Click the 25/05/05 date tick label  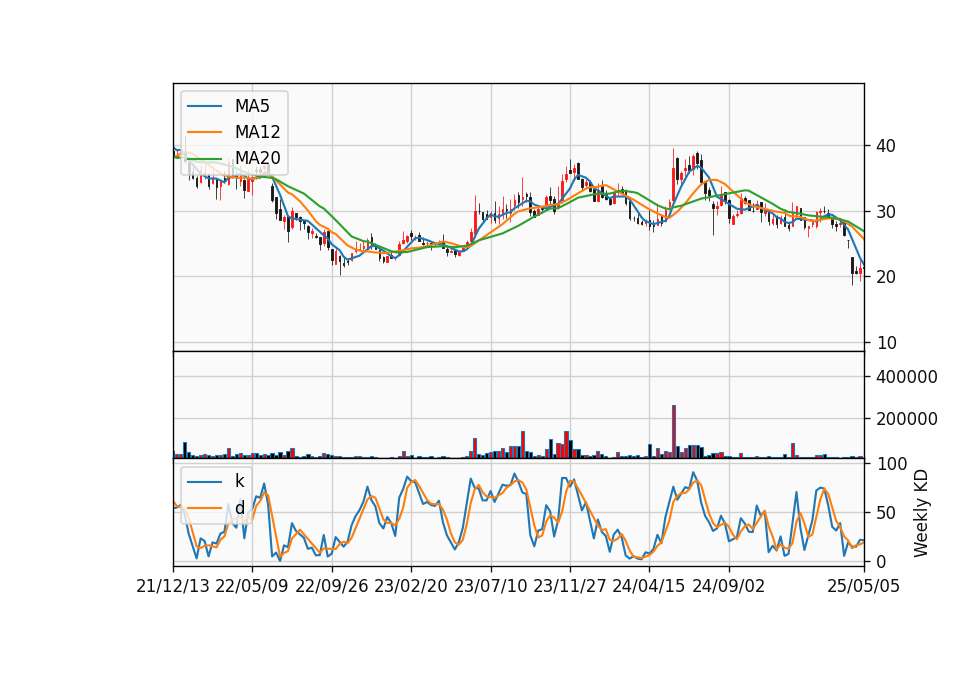(x=864, y=586)
